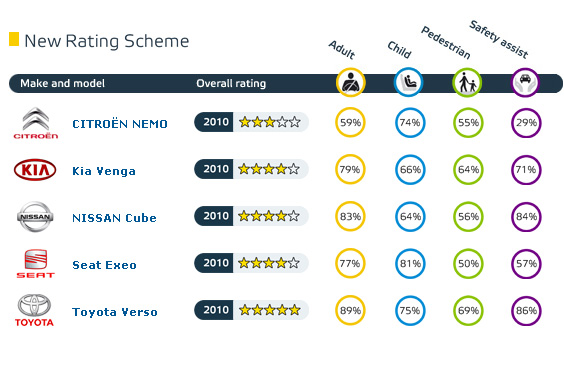This screenshot has width=564, height=365.
Task: Click the Nissan logo
Action: (x=35, y=216)
